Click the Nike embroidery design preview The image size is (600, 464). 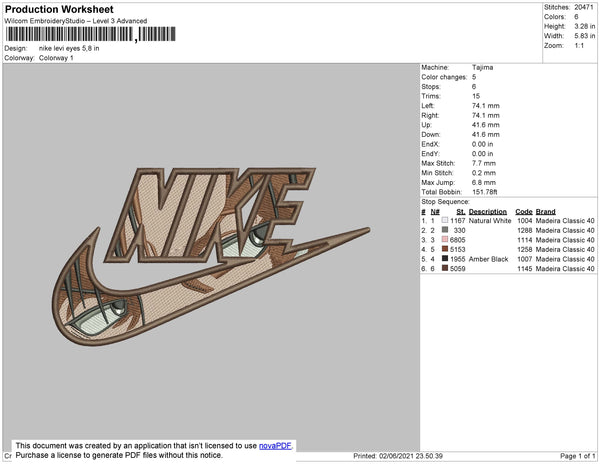click(211, 256)
